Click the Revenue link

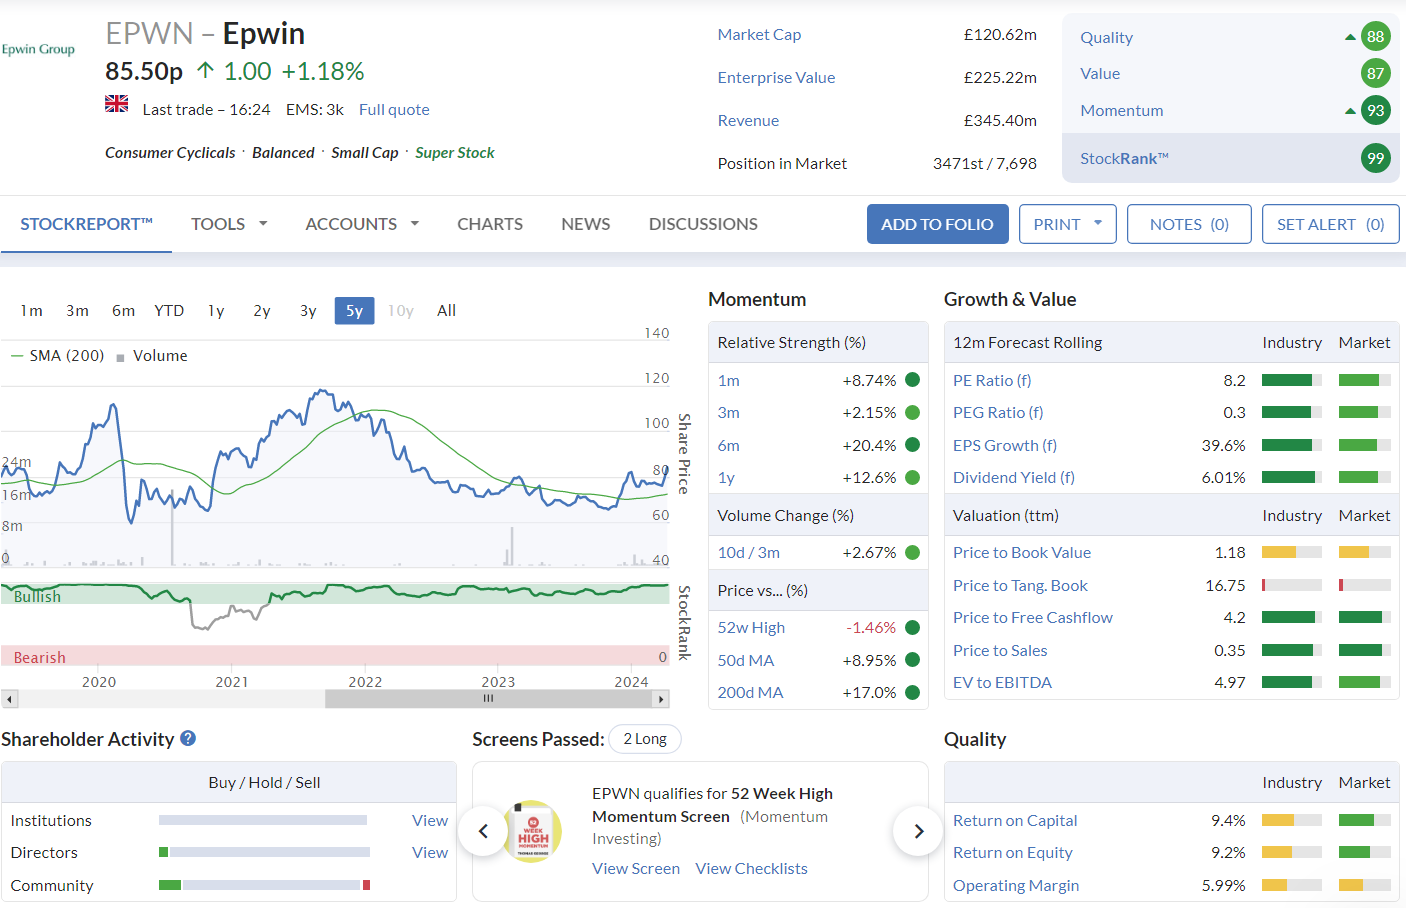point(748,120)
